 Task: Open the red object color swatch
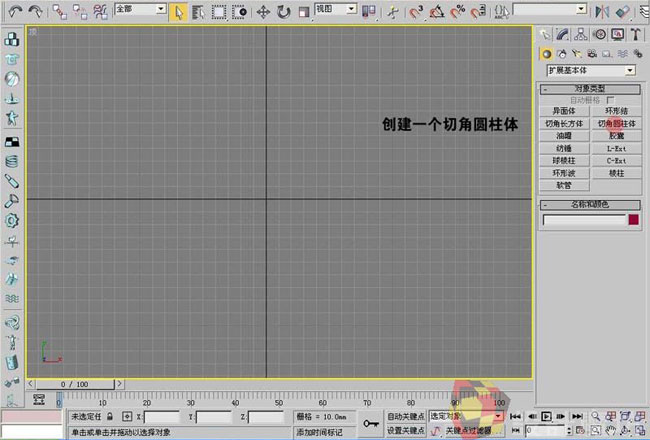pyautogui.click(x=633, y=219)
